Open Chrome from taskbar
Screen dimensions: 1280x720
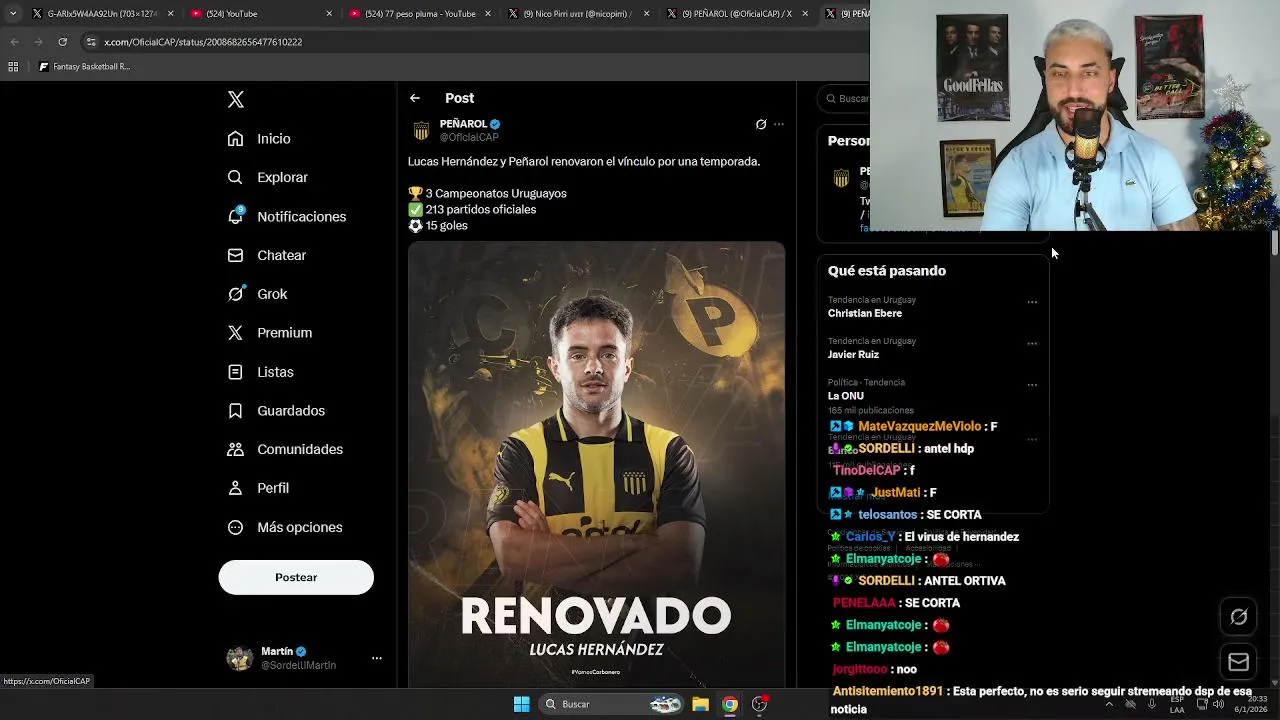tap(730, 704)
